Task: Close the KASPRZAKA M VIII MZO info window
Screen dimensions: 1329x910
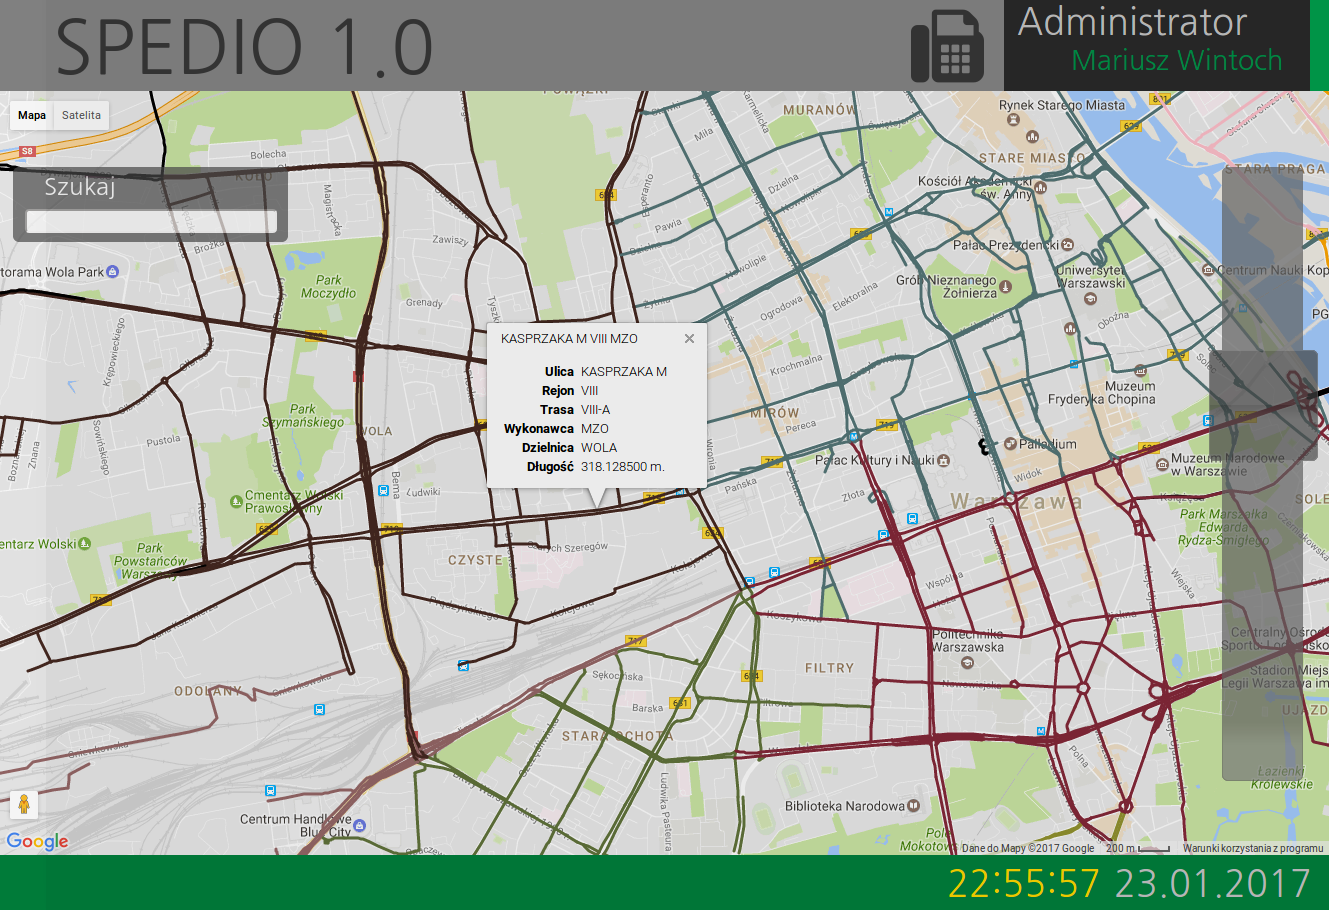Action: [x=689, y=339]
